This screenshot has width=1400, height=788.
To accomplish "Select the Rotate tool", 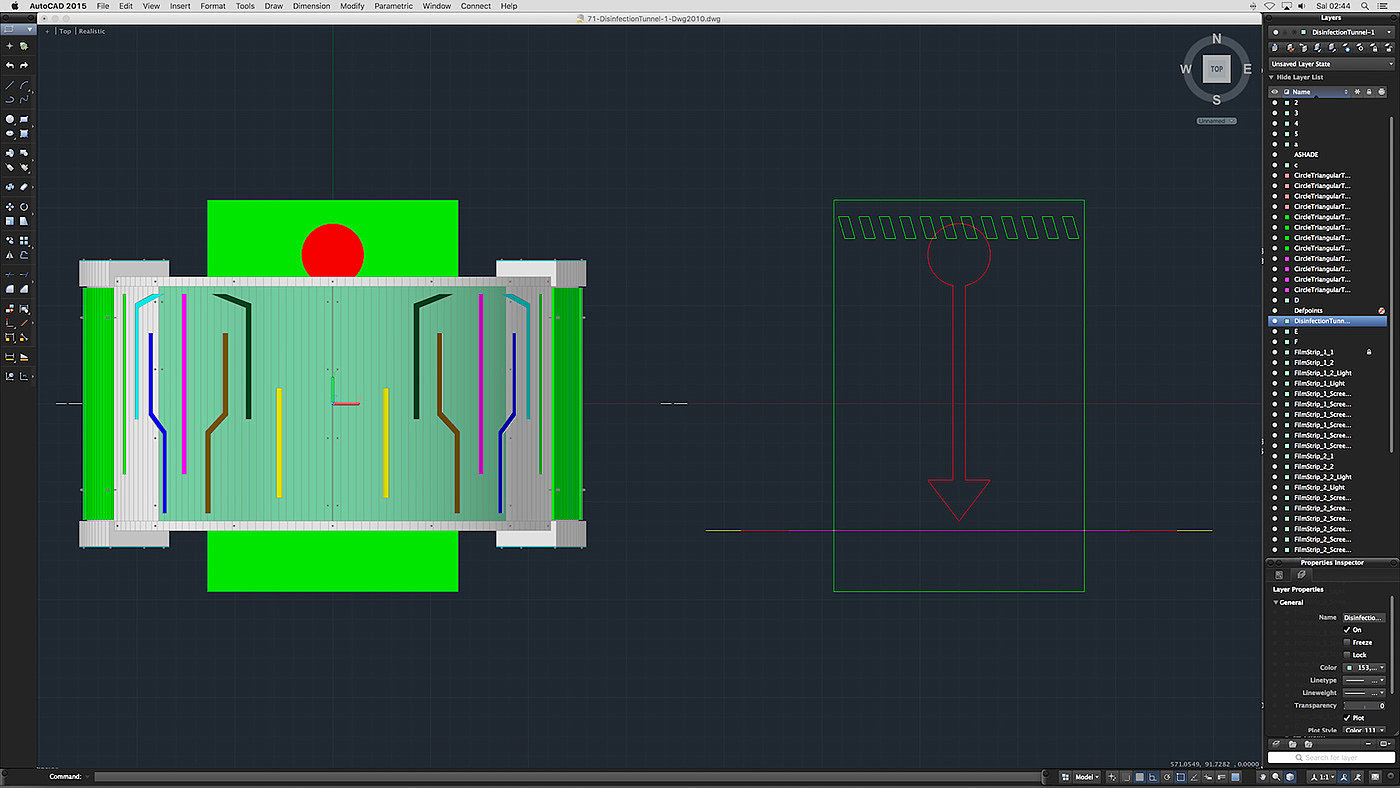I will pos(24,207).
